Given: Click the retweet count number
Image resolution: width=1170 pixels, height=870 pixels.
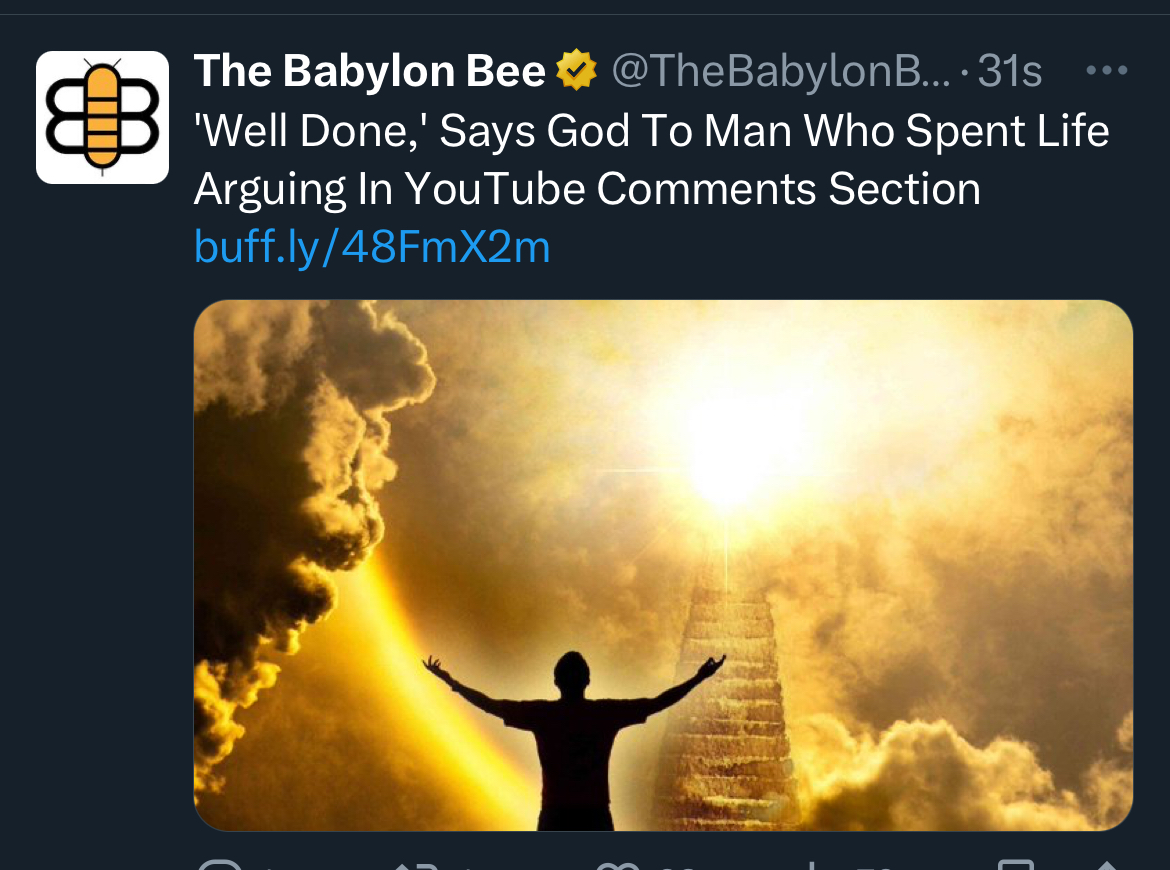Looking at the screenshot, I should (469, 868).
